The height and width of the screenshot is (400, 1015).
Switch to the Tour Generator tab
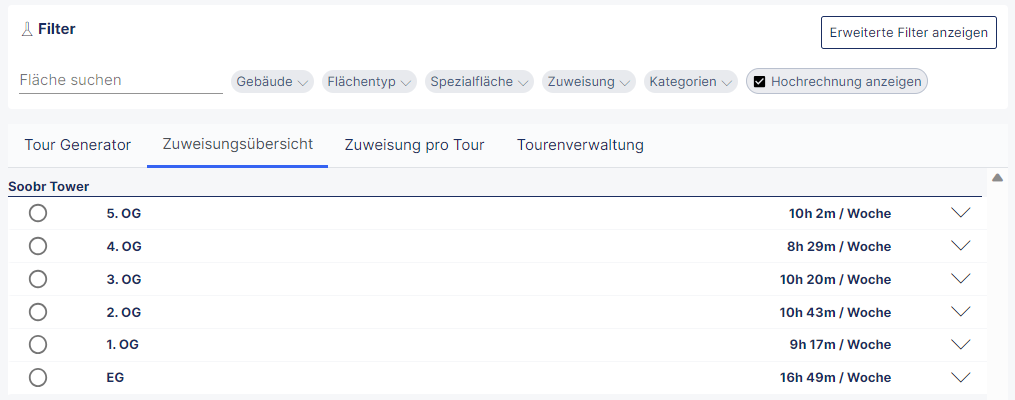coord(77,145)
